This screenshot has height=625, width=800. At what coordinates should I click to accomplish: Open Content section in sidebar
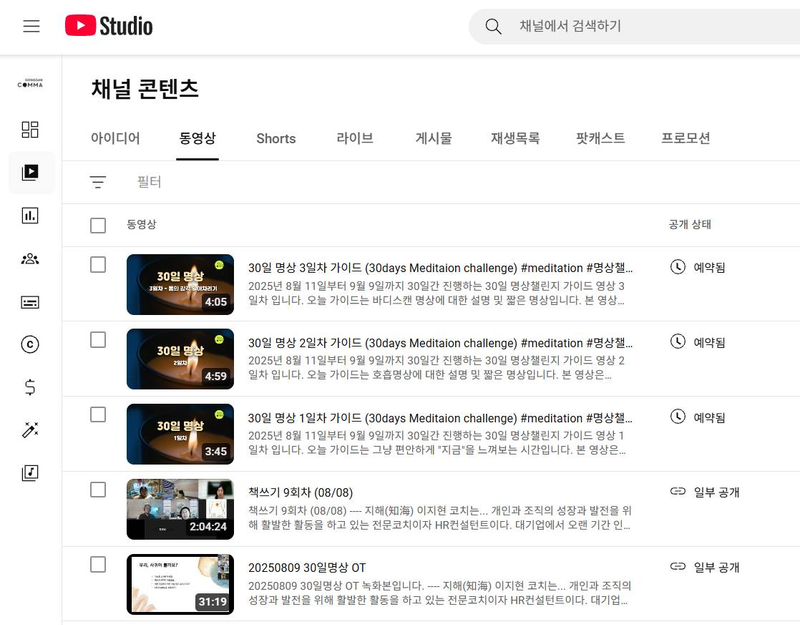tap(30, 172)
